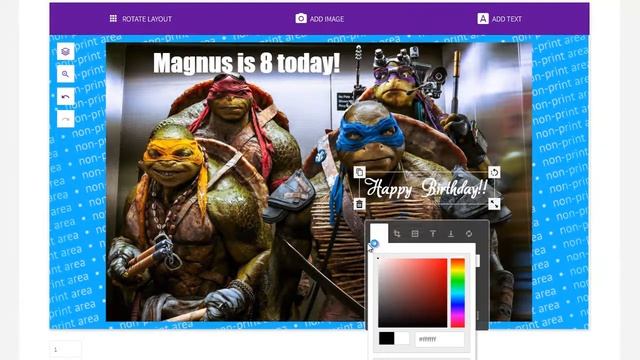Image resolution: width=640 pixels, height=360 pixels.
Task: Pick a shade in the red saturation square
Action: click(x=413, y=293)
